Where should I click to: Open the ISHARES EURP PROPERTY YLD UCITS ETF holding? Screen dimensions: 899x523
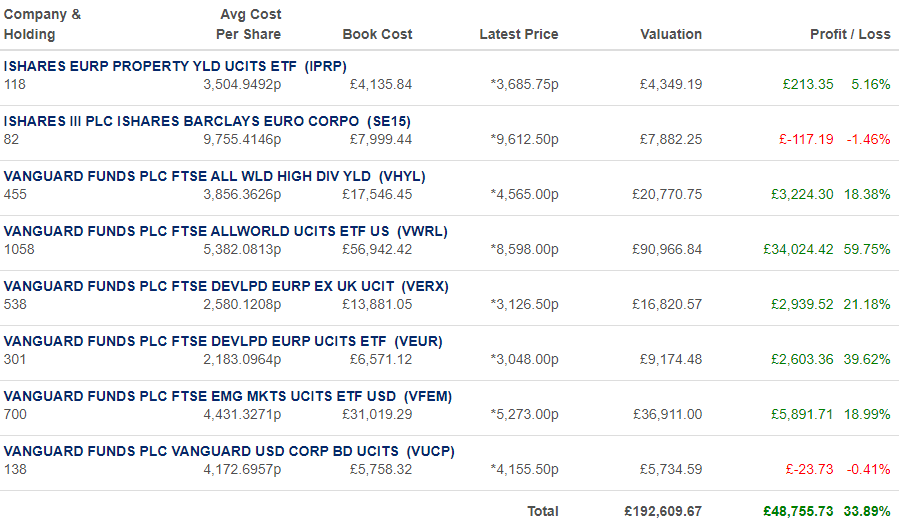coord(175,67)
